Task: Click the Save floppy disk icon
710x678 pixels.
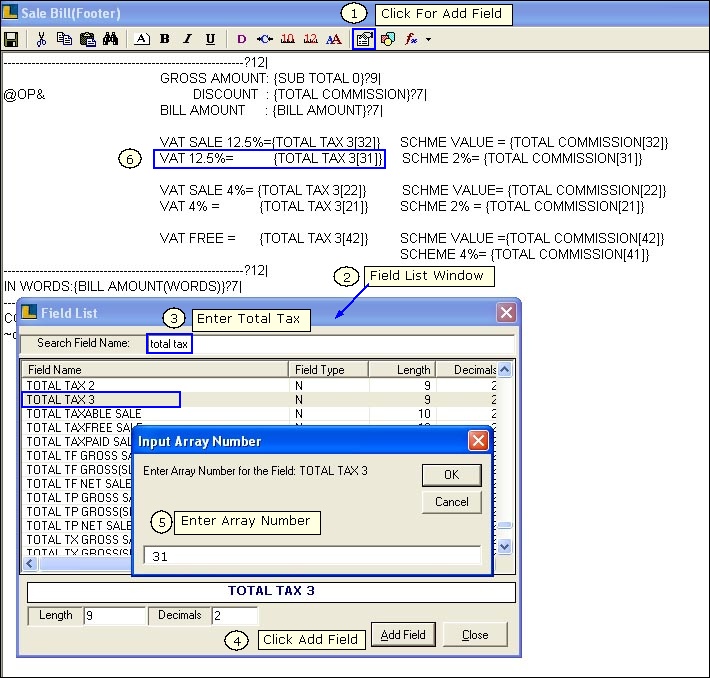Action: click(x=11, y=39)
